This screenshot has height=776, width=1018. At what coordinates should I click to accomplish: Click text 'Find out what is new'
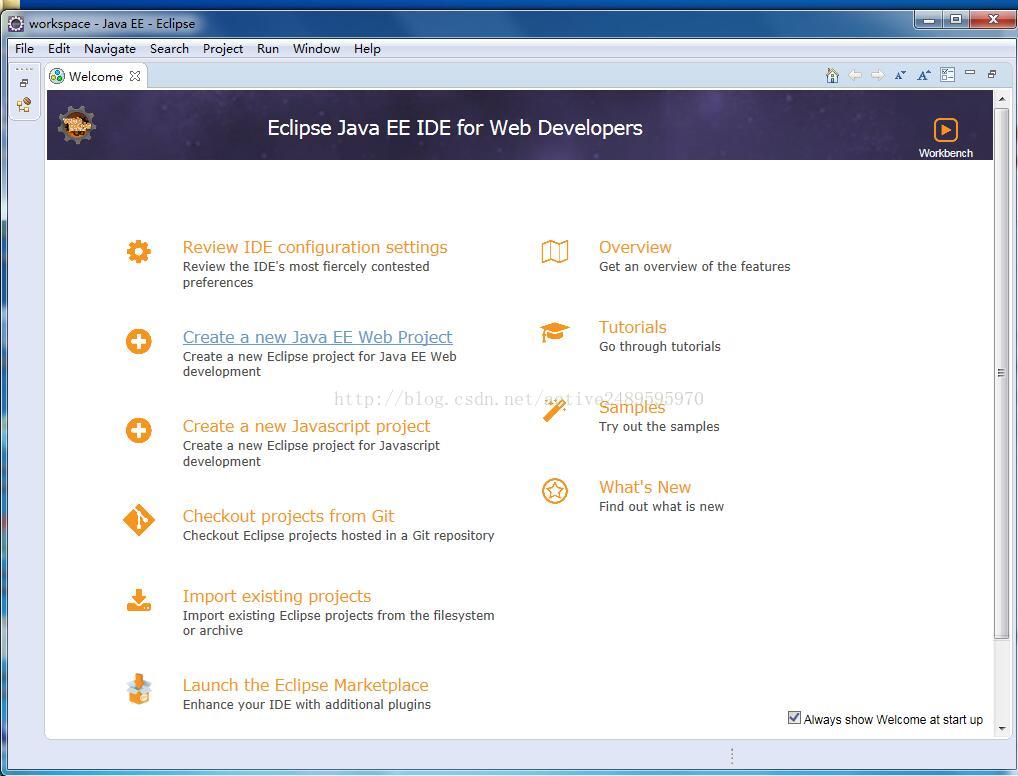pyautogui.click(x=661, y=507)
